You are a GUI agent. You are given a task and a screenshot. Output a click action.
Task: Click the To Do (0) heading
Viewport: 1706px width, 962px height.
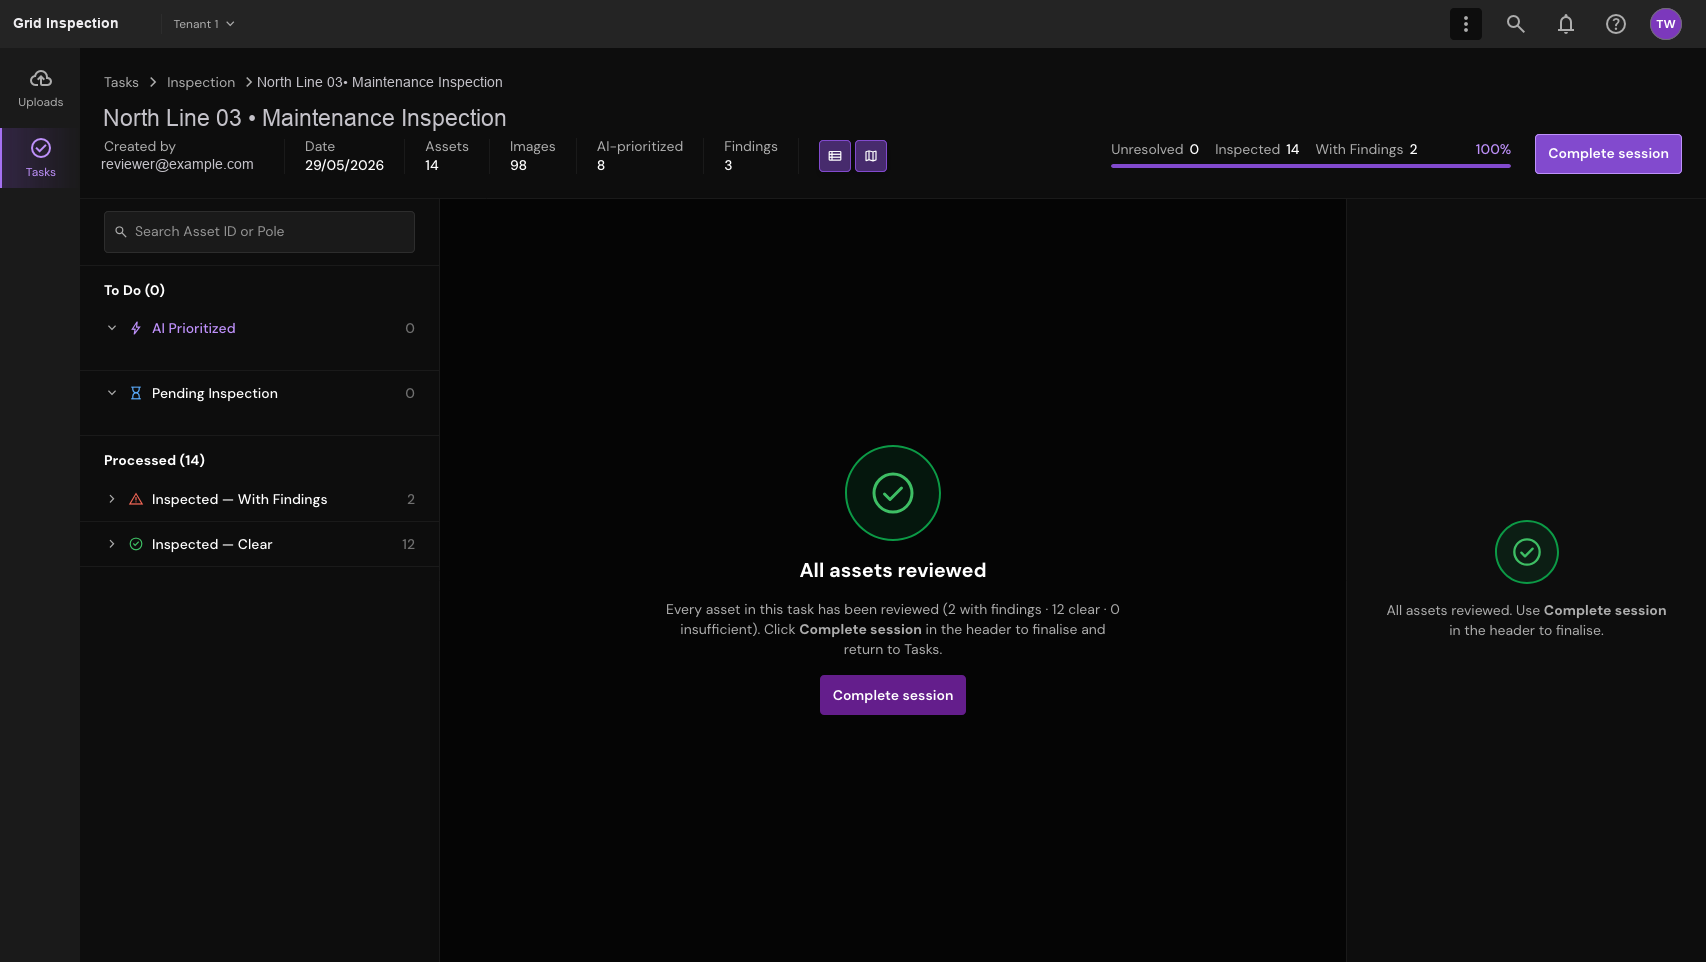[x=134, y=290]
